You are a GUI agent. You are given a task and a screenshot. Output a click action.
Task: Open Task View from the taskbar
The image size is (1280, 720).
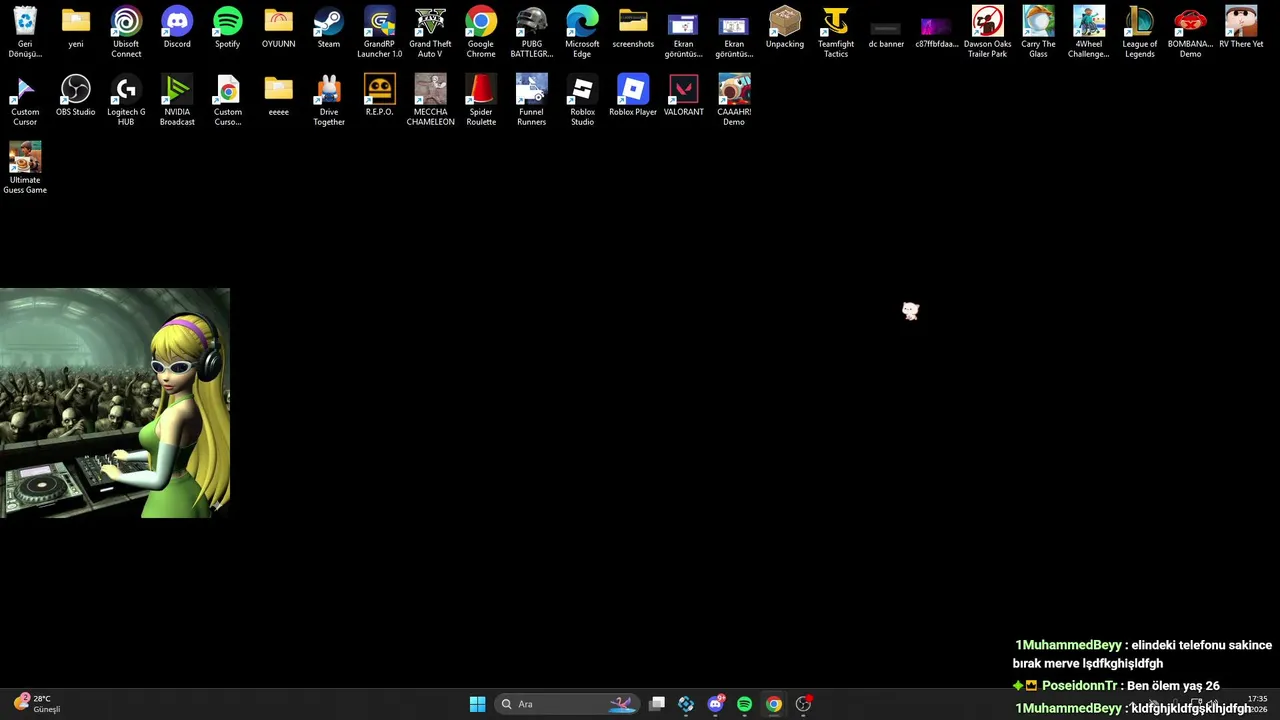tap(657, 704)
